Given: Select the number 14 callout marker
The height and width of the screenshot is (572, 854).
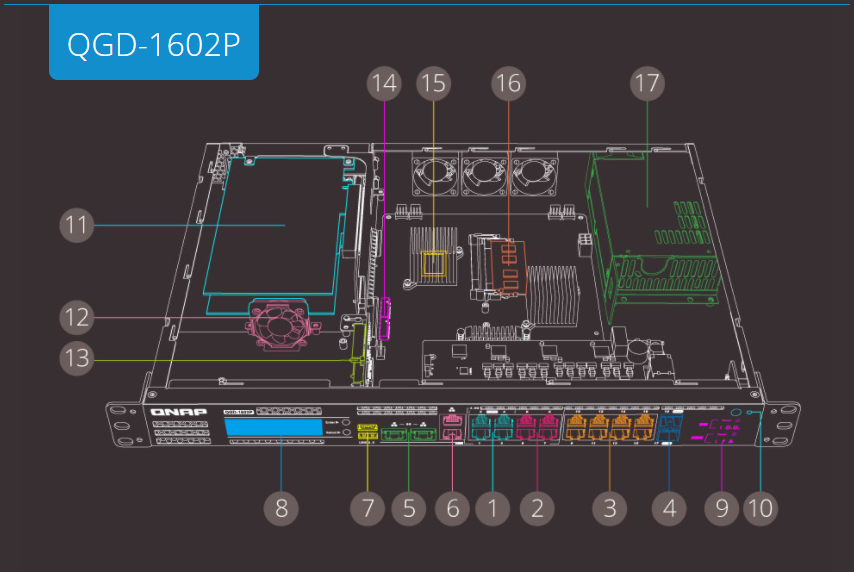Looking at the screenshot, I should 383,83.
